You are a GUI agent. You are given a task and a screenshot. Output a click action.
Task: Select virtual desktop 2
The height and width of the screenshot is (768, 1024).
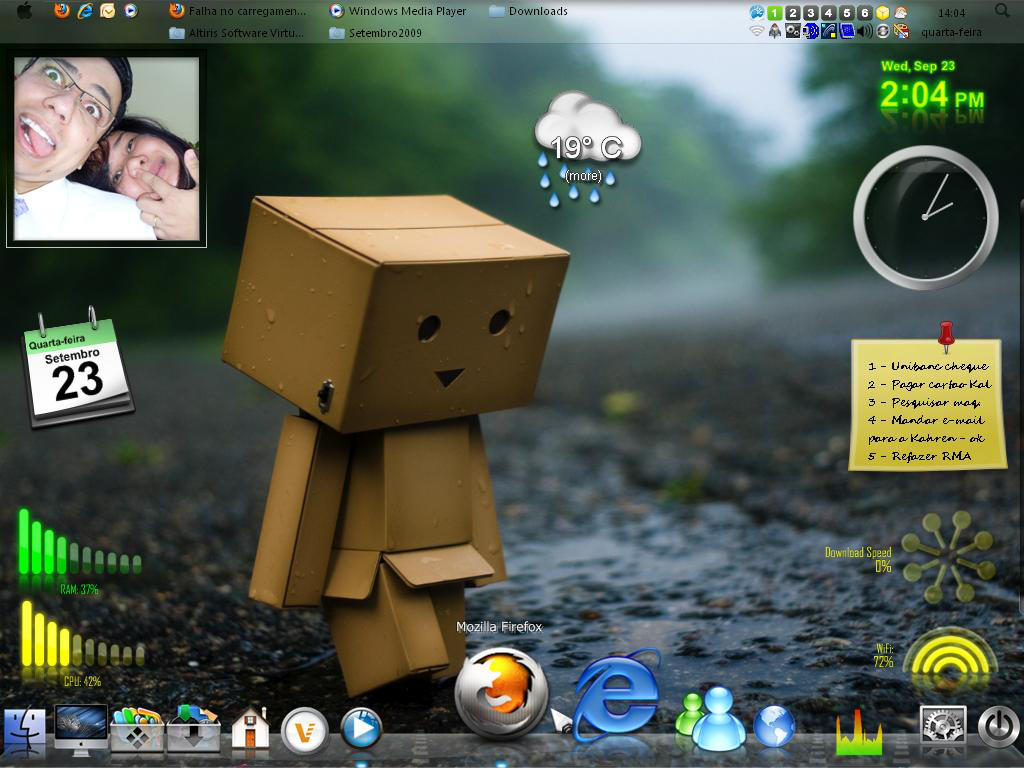click(793, 12)
